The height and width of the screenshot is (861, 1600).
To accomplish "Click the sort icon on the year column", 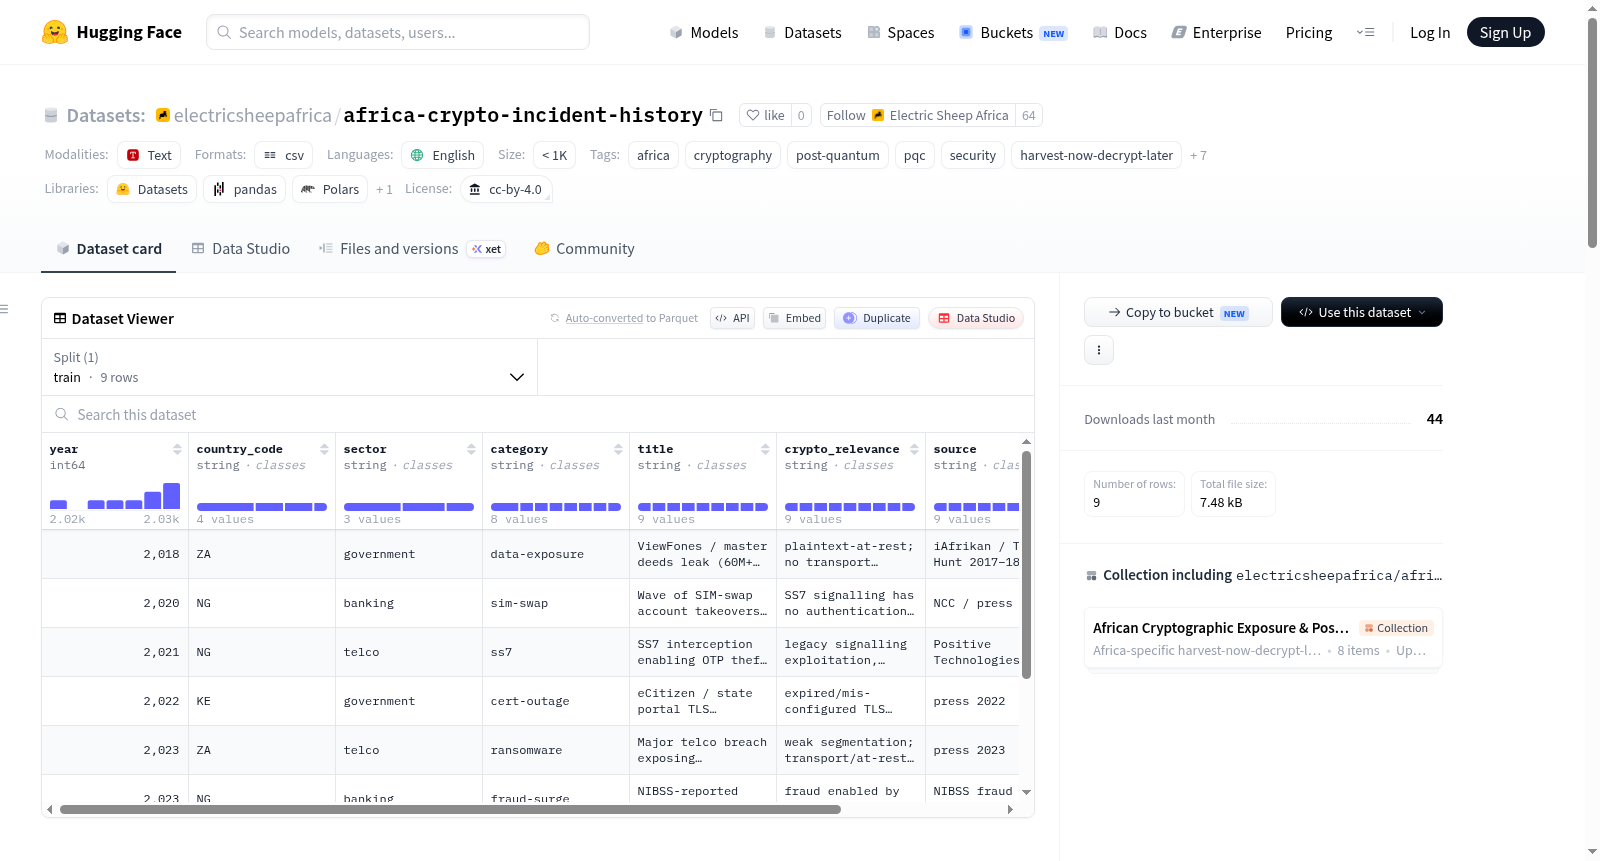I will click(x=177, y=449).
